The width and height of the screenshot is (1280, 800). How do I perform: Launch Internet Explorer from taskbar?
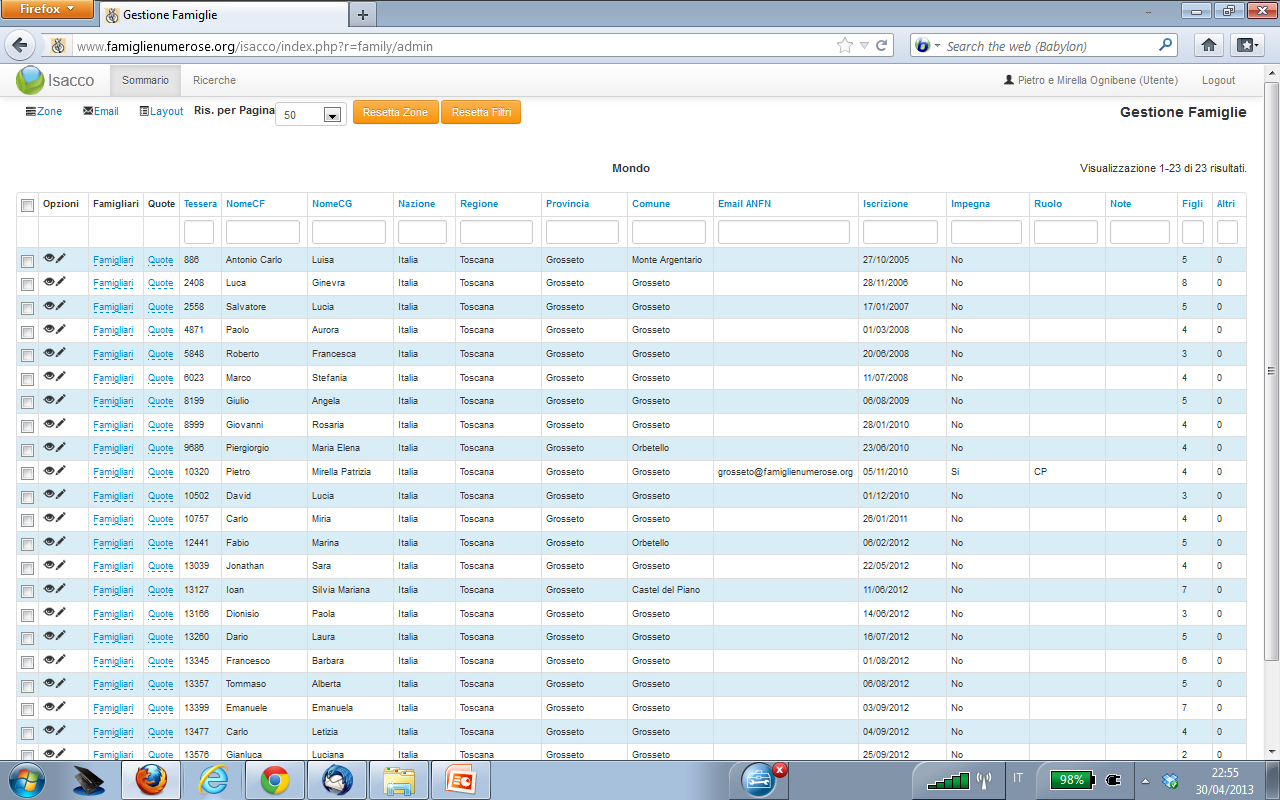(213, 780)
